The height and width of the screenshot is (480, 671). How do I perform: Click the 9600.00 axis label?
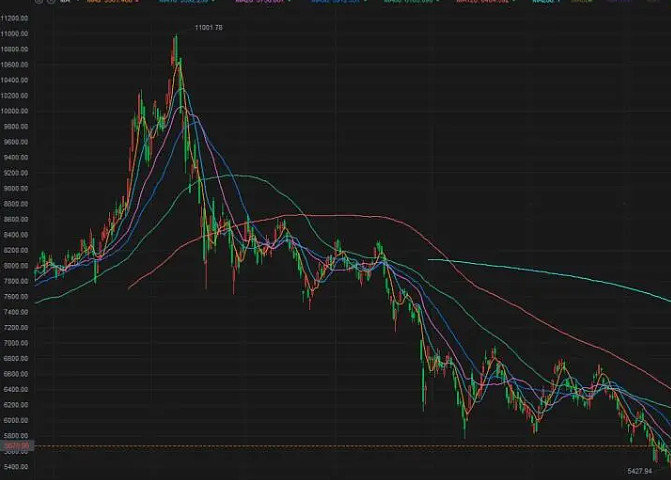(x=16, y=142)
